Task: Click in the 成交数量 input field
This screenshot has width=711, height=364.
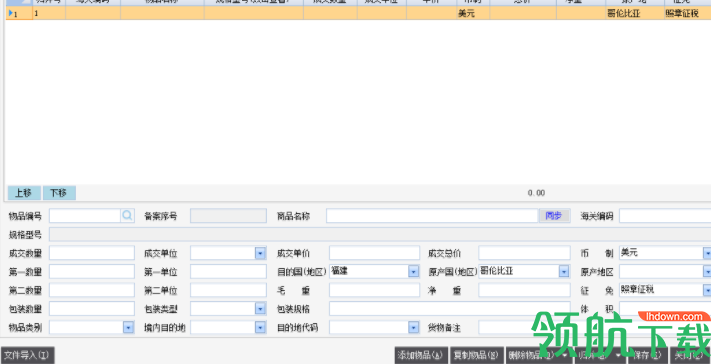Action: [92, 253]
